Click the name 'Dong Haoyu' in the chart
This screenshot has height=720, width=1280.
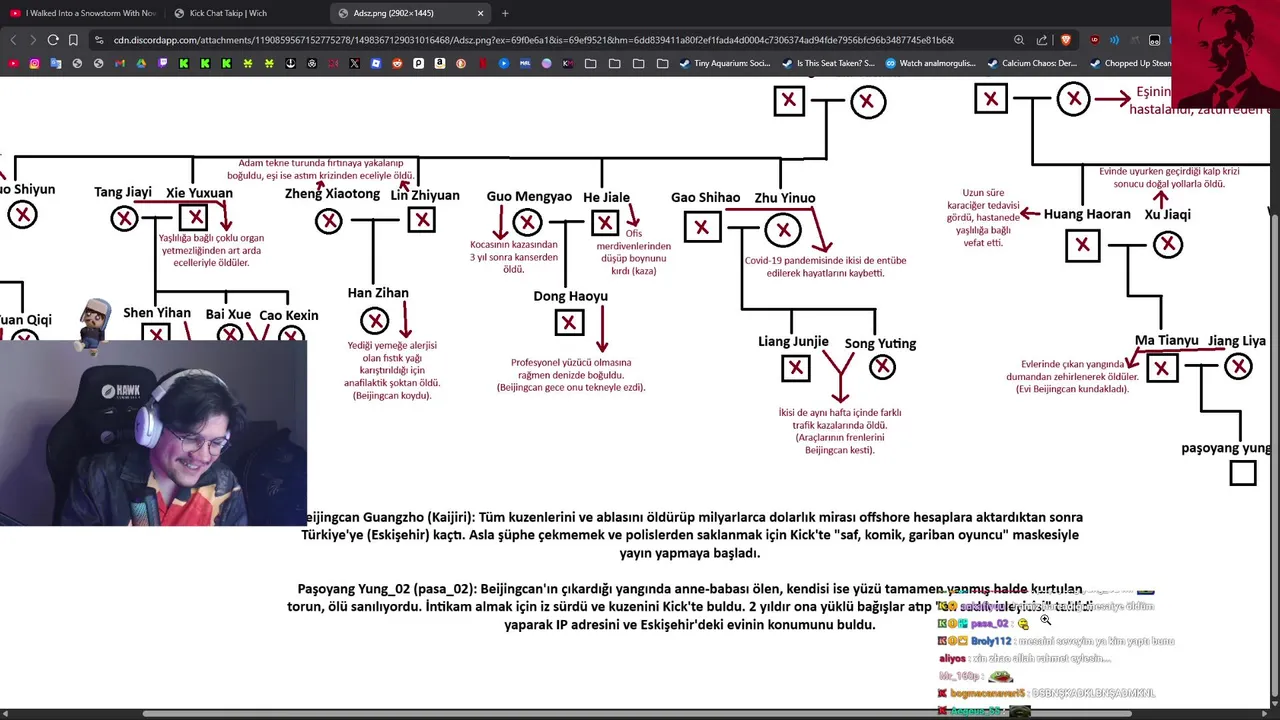click(x=570, y=296)
